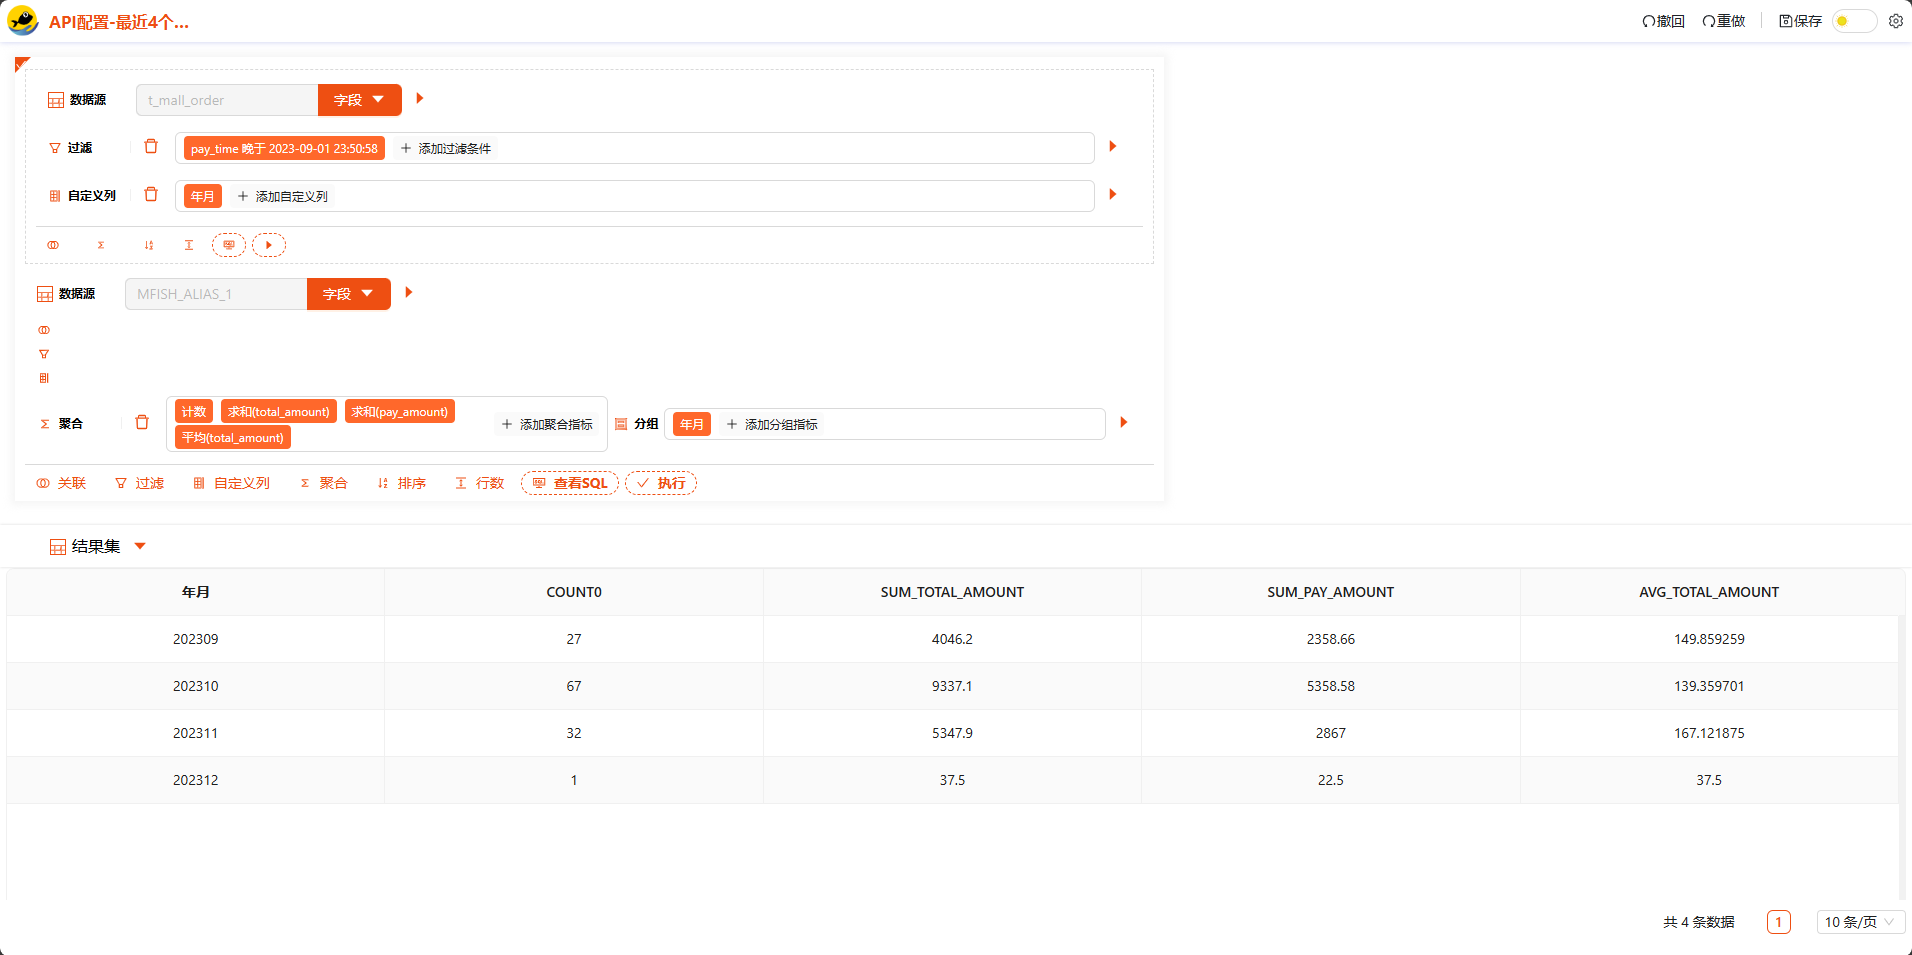Image resolution: width=1912 pixels, height=955 pixels.
Task: Click 添加聚合指标 to add aggregate
Action: point(547,424)
